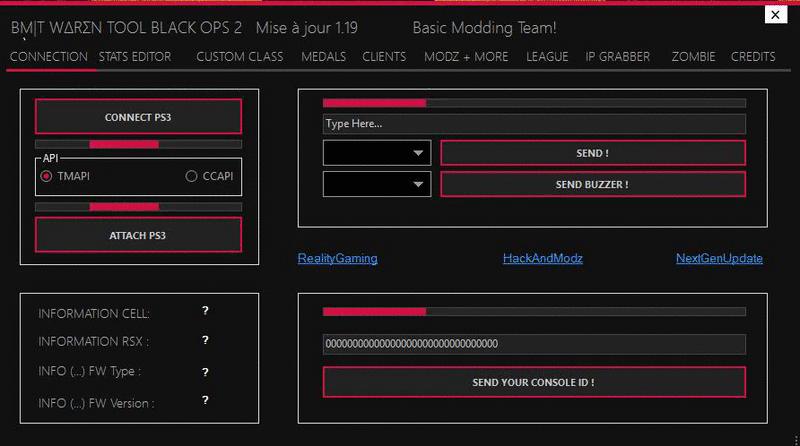Click progress bar under CONNECT PS3

tap(138, 144)
